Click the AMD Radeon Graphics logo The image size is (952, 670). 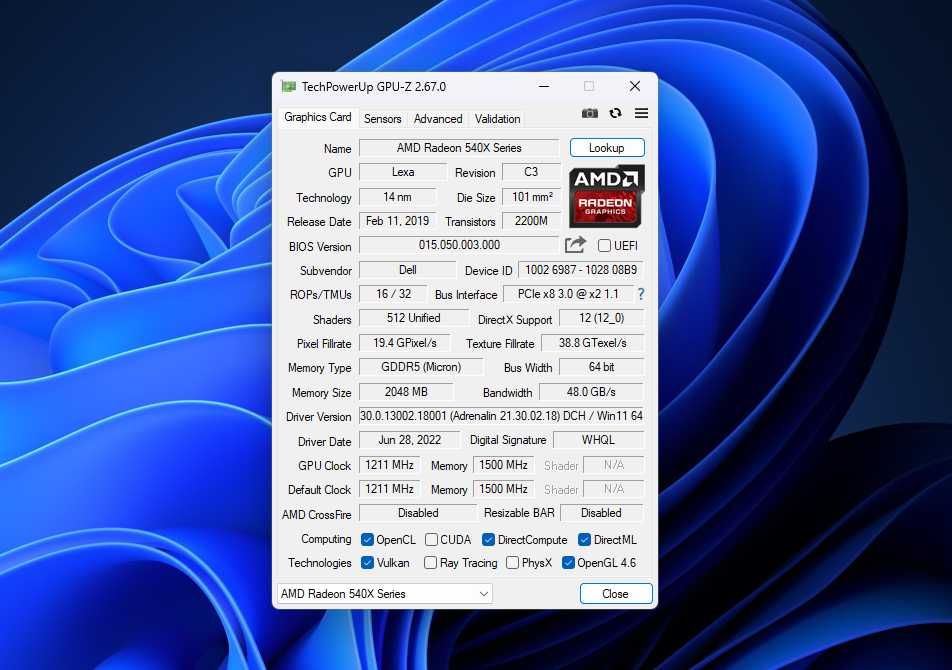(x=607, y=196)
